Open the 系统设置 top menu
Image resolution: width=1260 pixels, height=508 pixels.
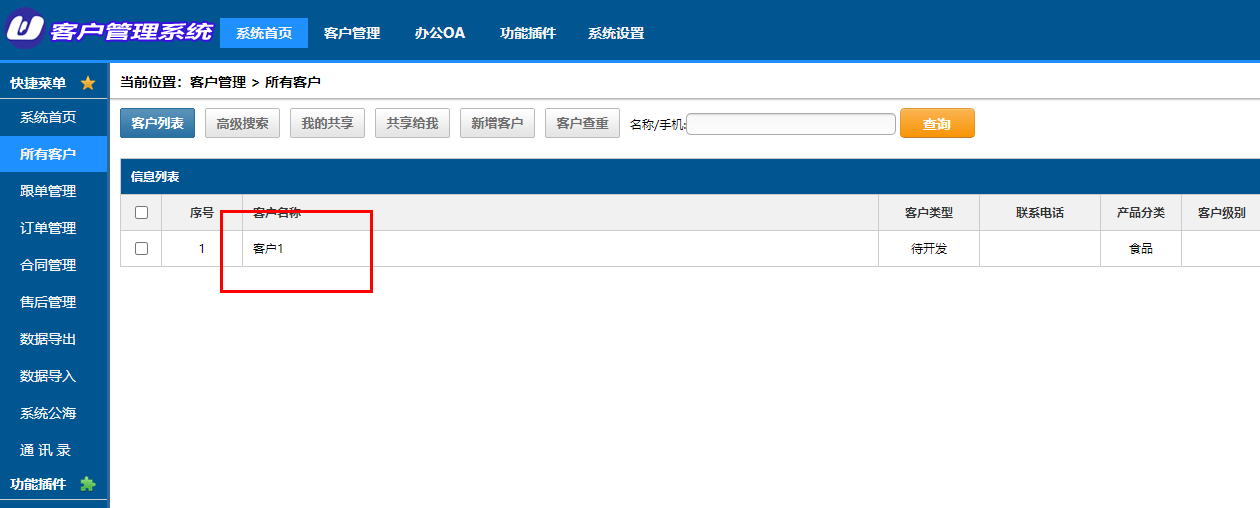point(616,33)
